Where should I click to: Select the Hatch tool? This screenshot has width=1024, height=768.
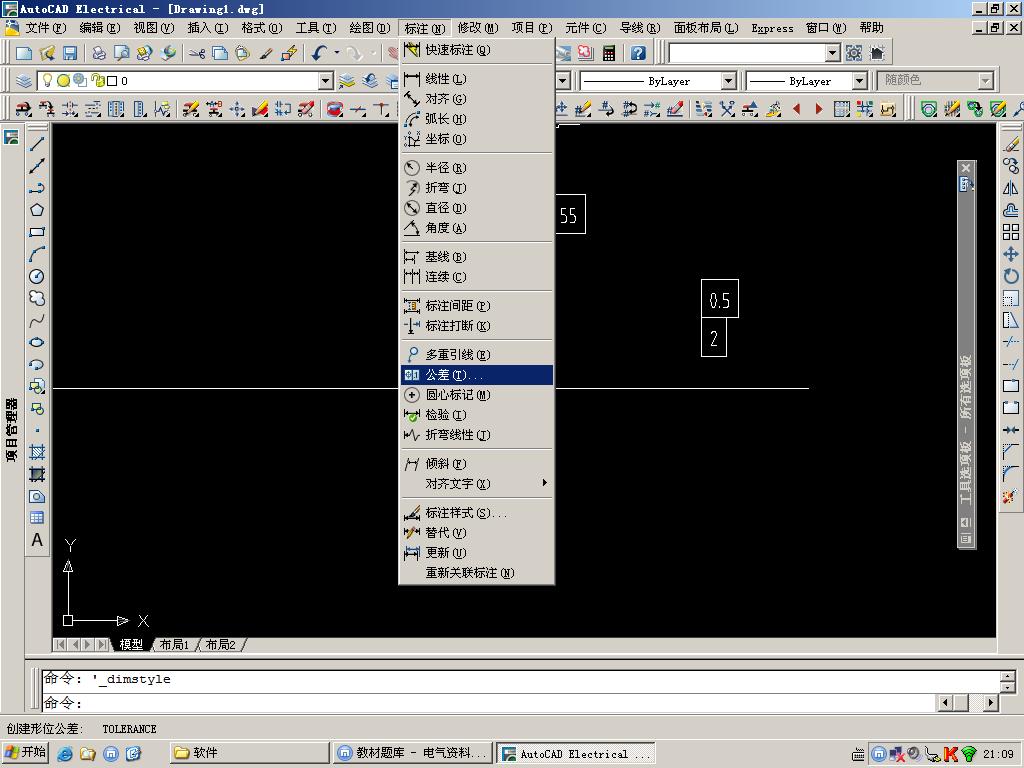point(37,452)
